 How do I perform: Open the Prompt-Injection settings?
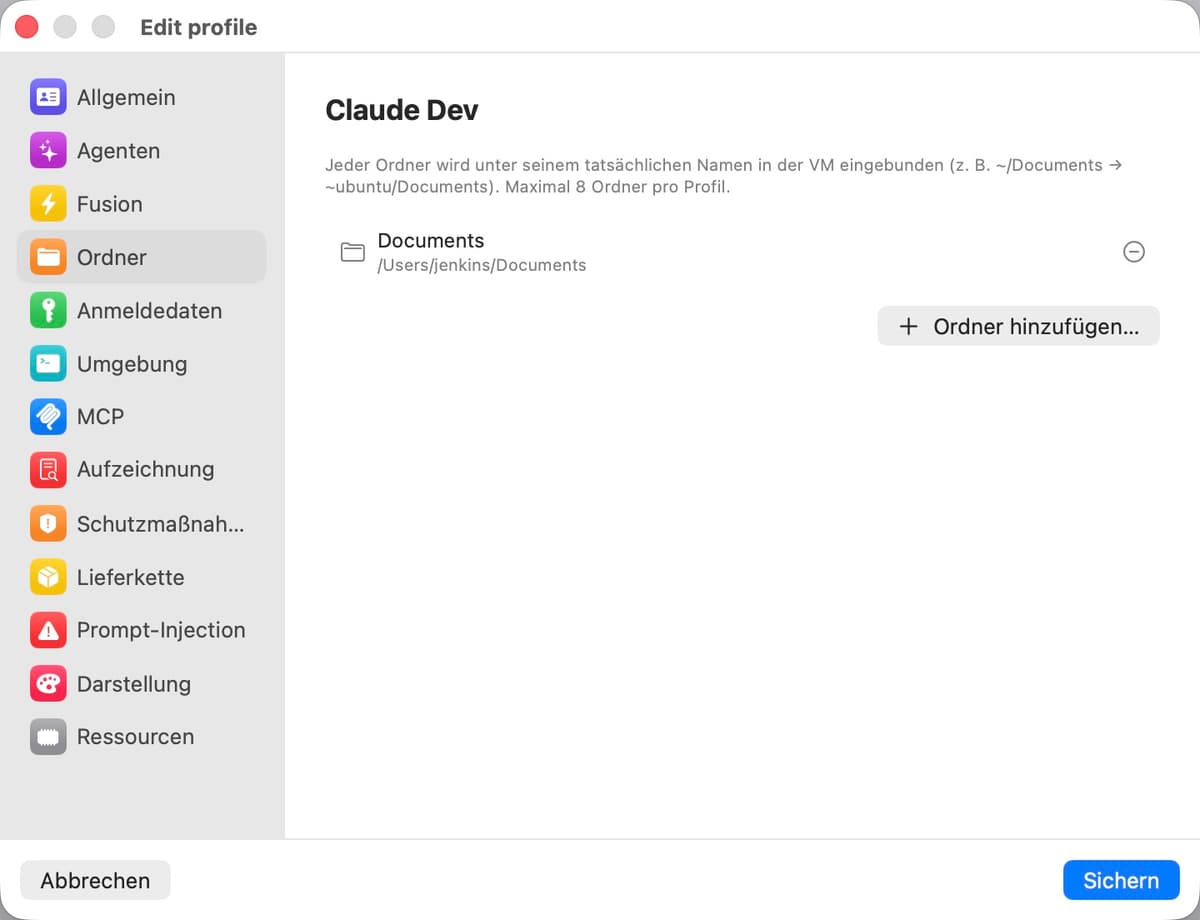click(142, 630)
